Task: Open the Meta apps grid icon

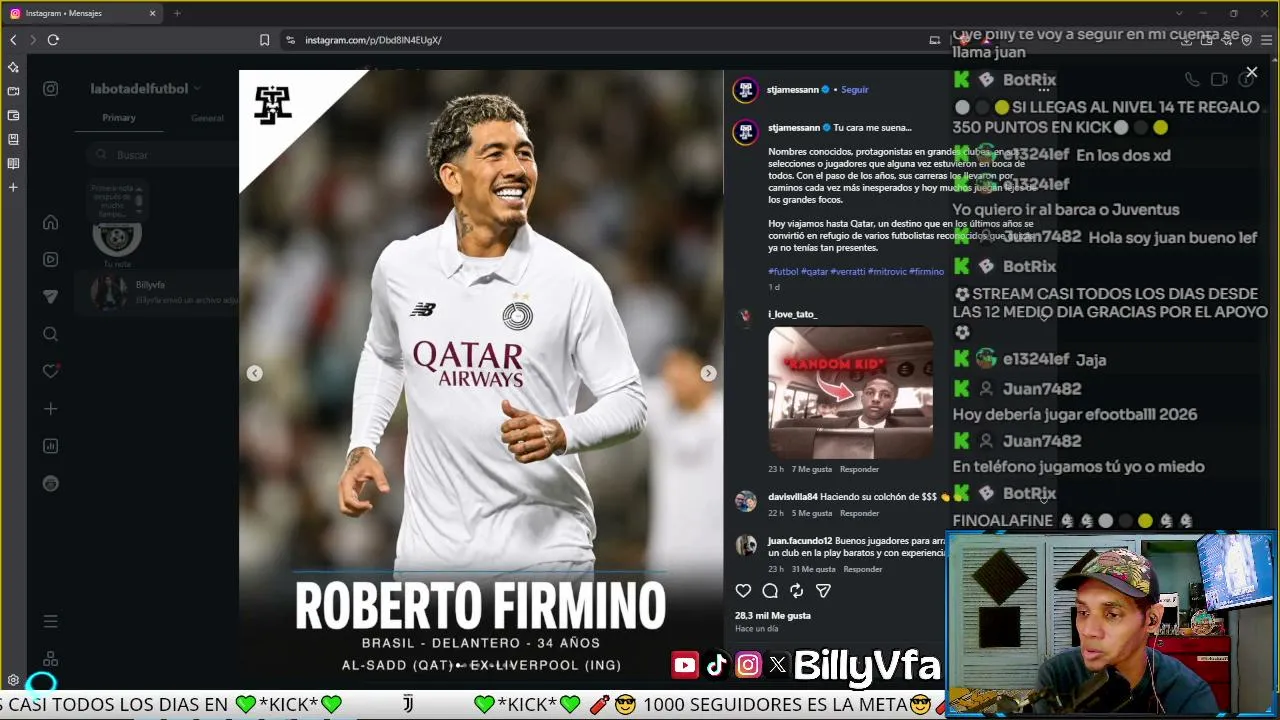Action: click(51, 659)
